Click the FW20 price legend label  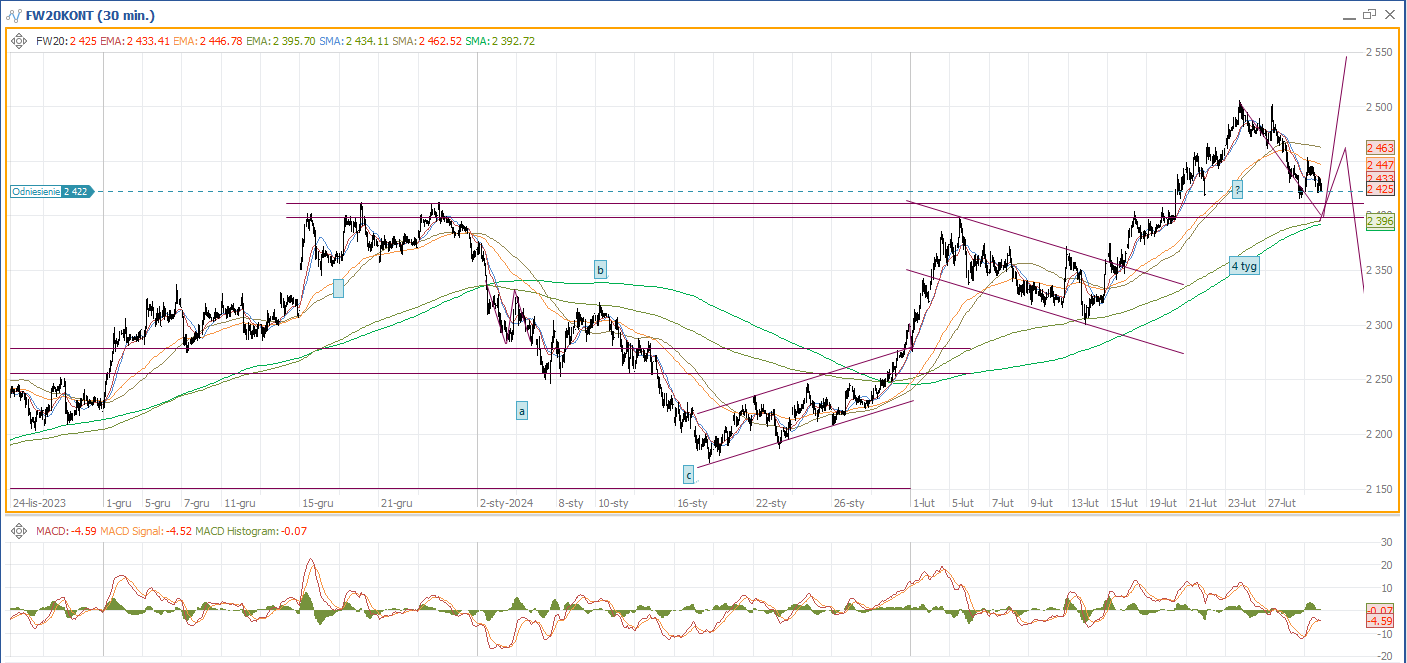pyautogui.click(x=66, y=41)
